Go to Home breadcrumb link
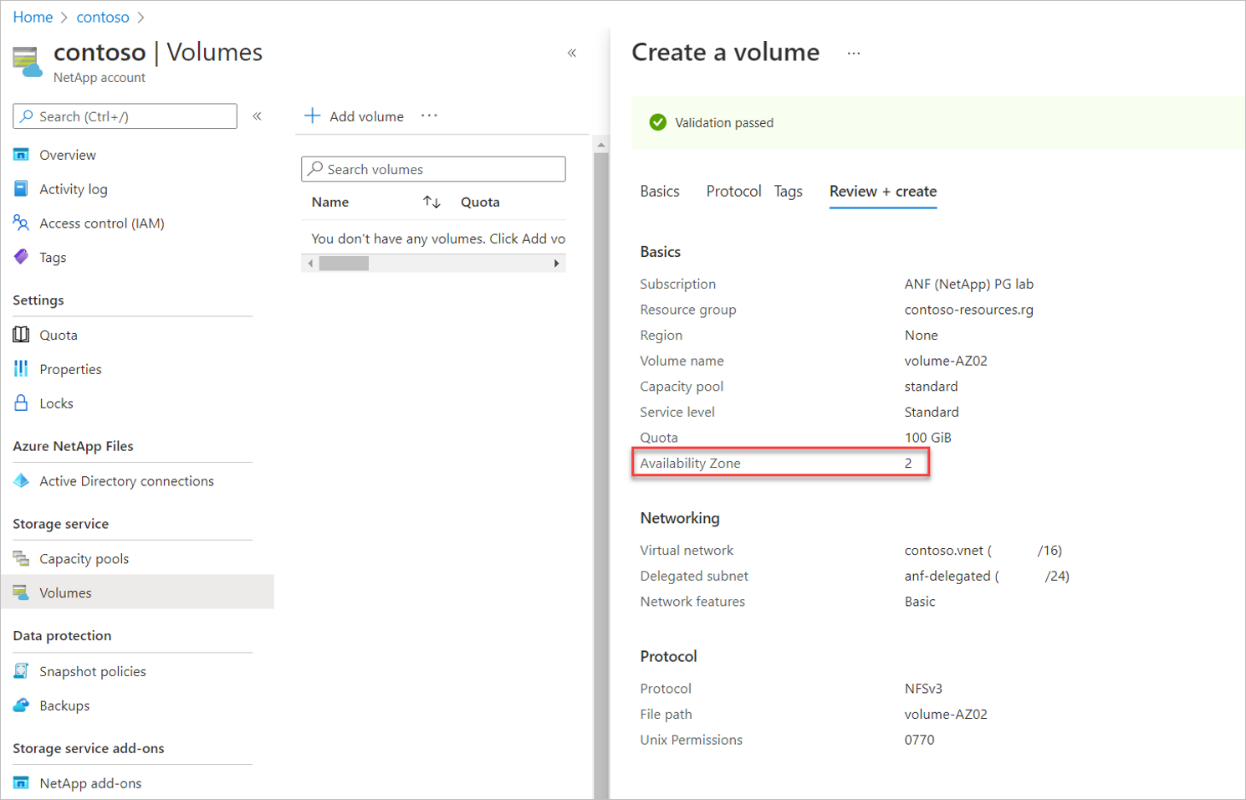Viewport: 1246px width, 800px height. (x=33, y=17)
